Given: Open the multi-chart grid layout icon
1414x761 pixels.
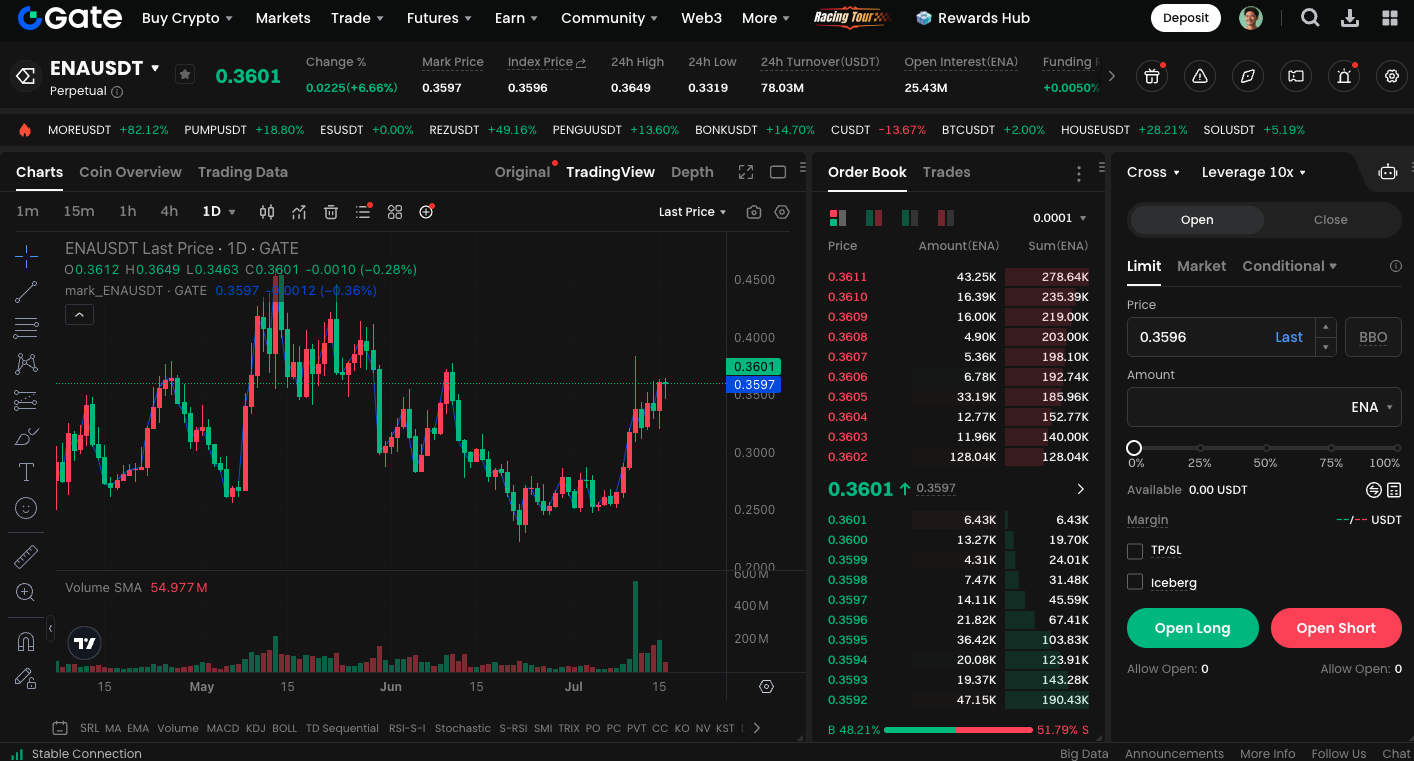Looking at the screenshot, I should (x=395, y=212).
